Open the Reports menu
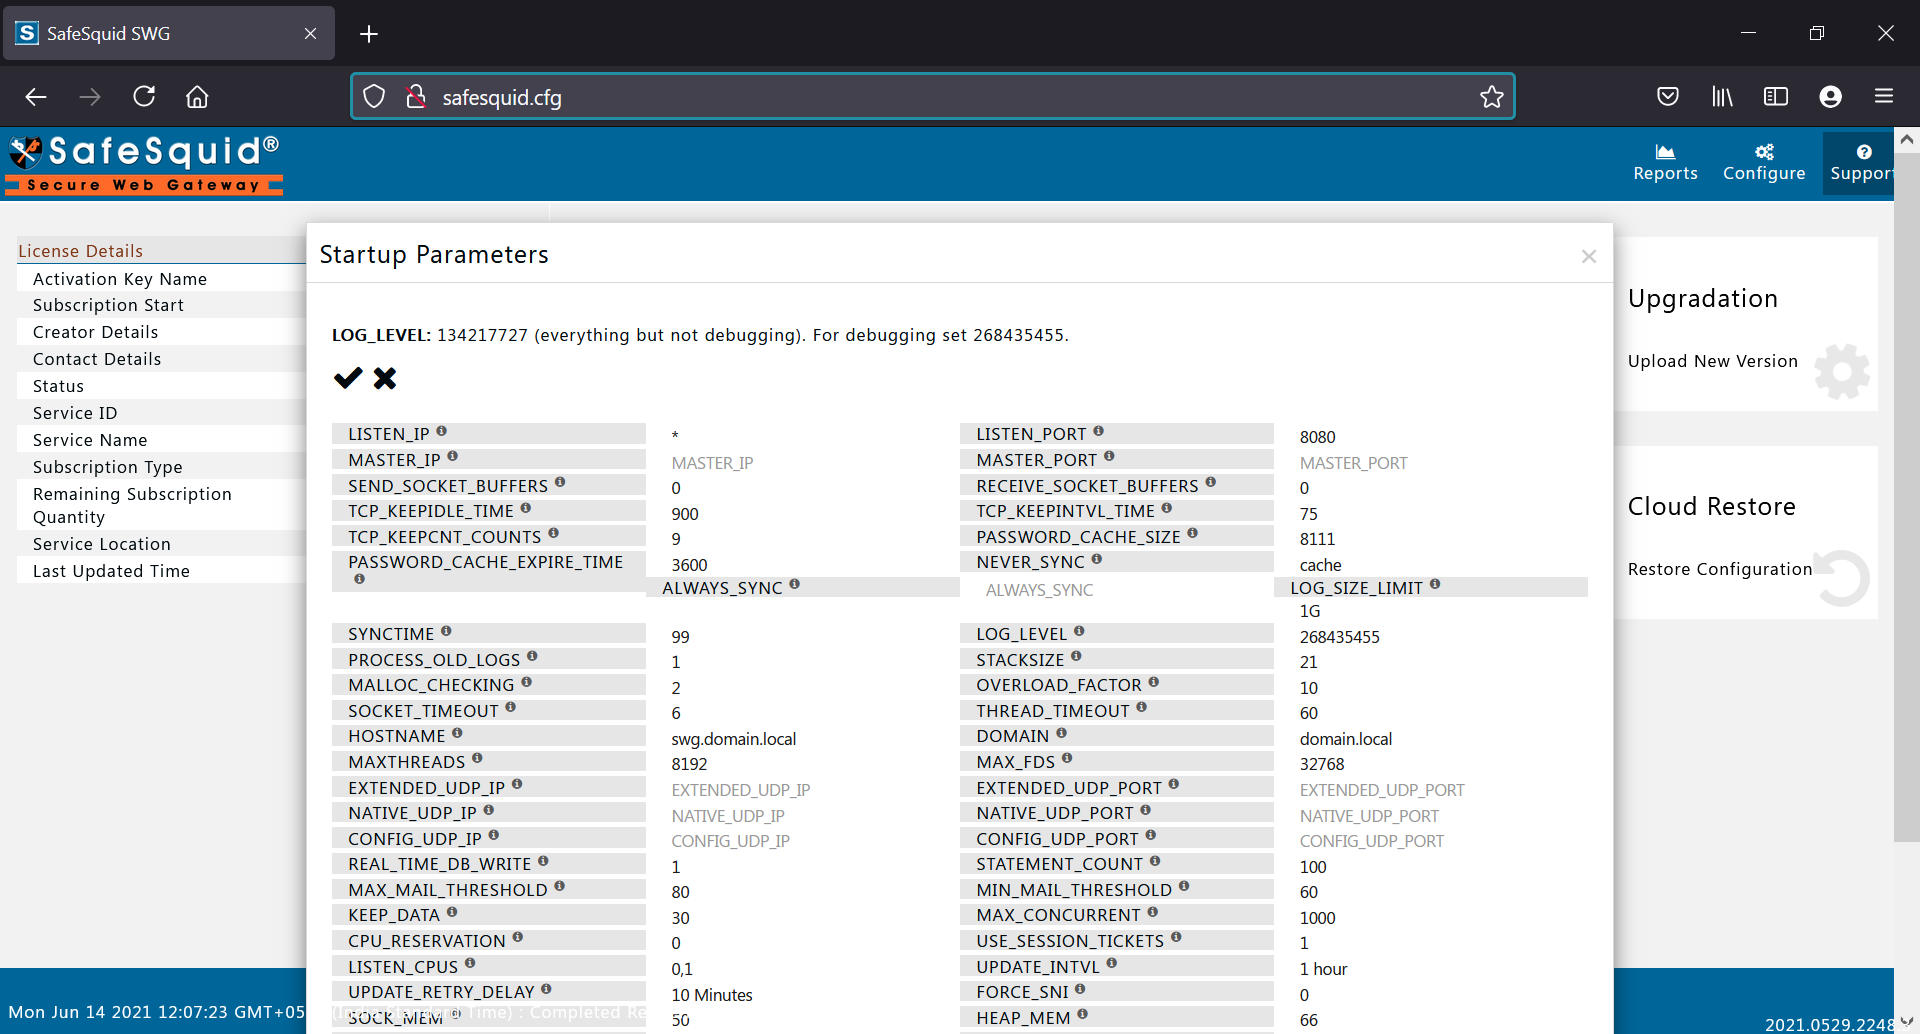Screen dimensions: 1920x1034 [x=1665, y=162]
